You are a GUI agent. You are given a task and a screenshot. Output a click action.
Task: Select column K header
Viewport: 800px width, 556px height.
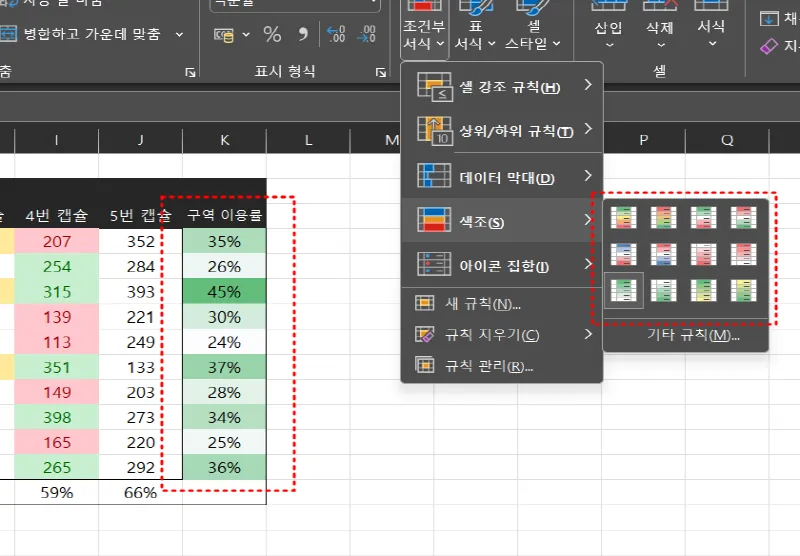(224, 140)
